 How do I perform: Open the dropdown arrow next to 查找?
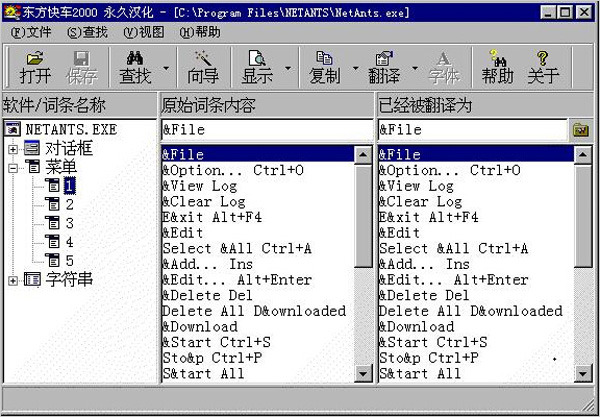click(165, 68)
